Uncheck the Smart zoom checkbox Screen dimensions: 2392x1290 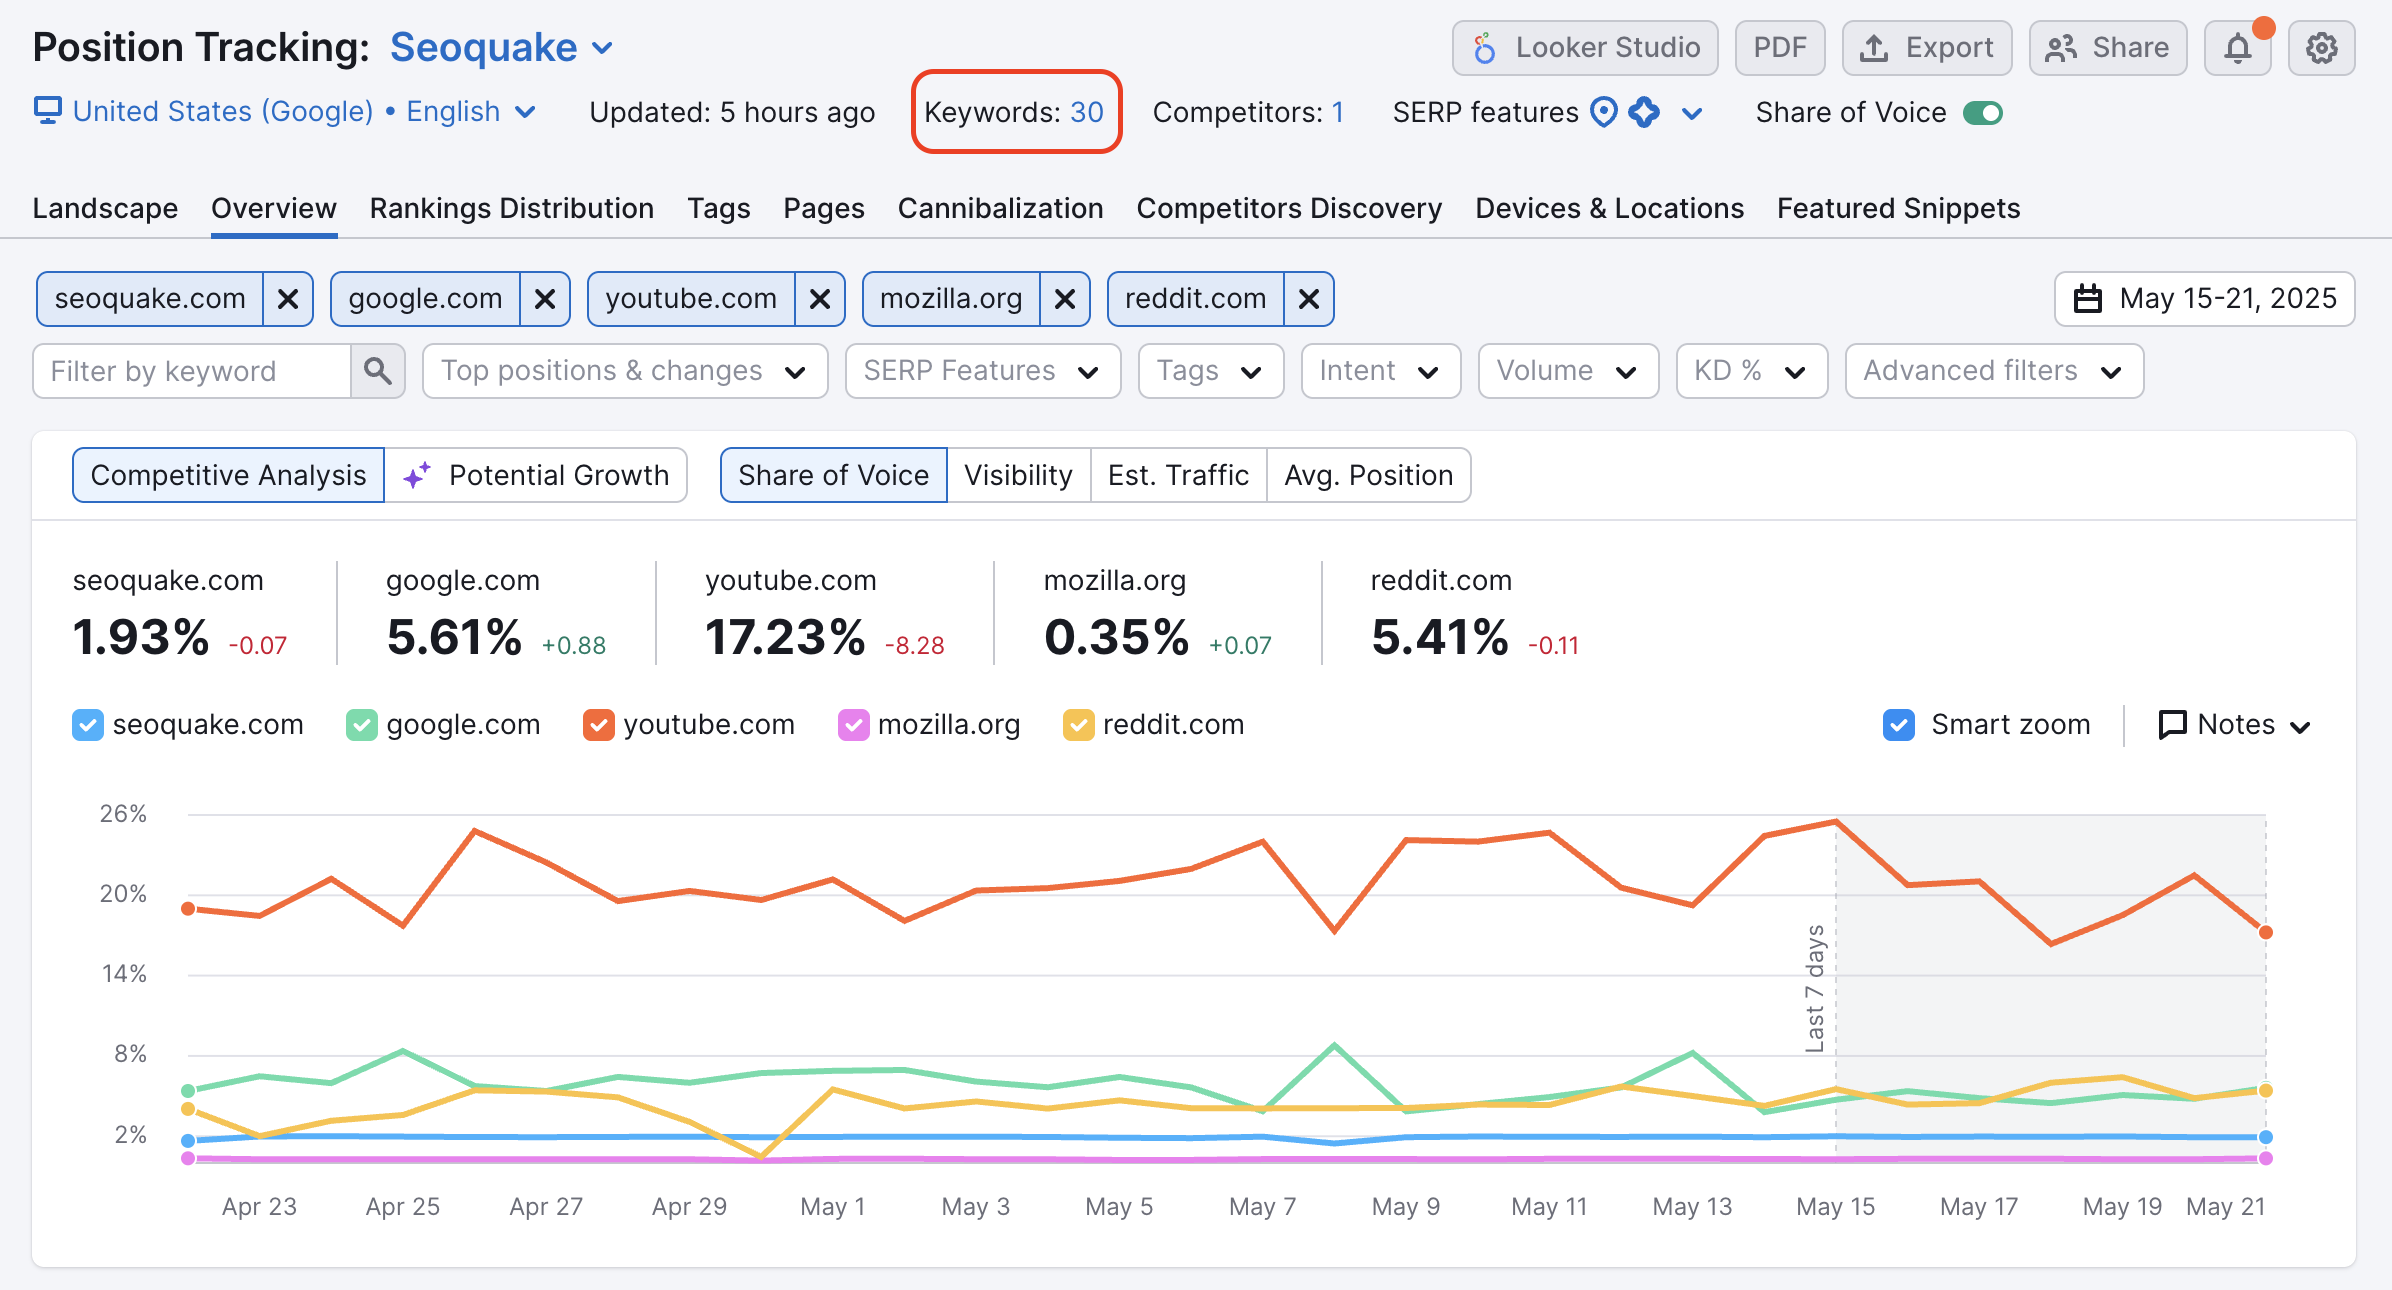1898,724
